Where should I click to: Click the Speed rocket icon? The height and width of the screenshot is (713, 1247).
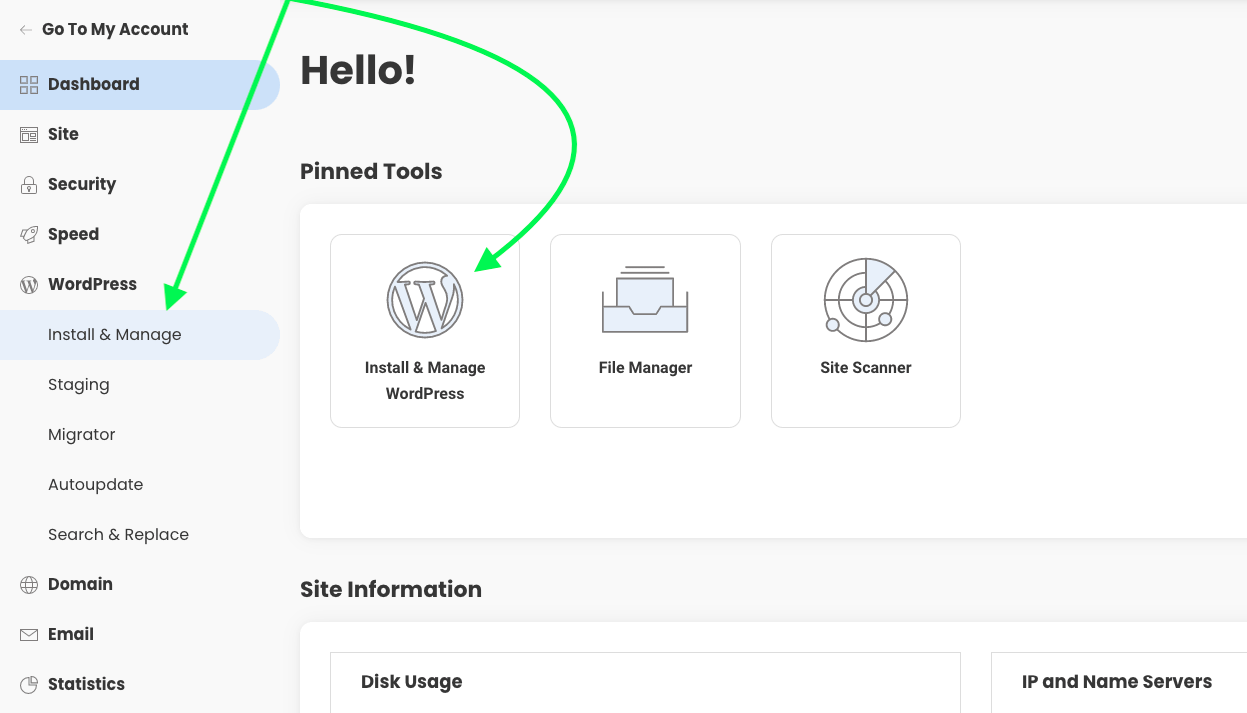pos(29,235)
